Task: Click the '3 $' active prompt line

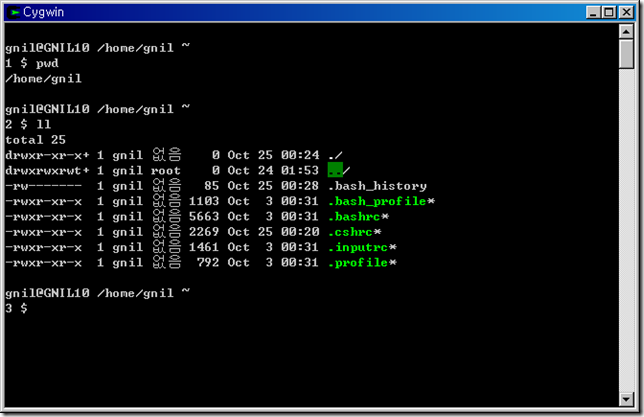Action: pyautogui.click(x=16, y=309)
